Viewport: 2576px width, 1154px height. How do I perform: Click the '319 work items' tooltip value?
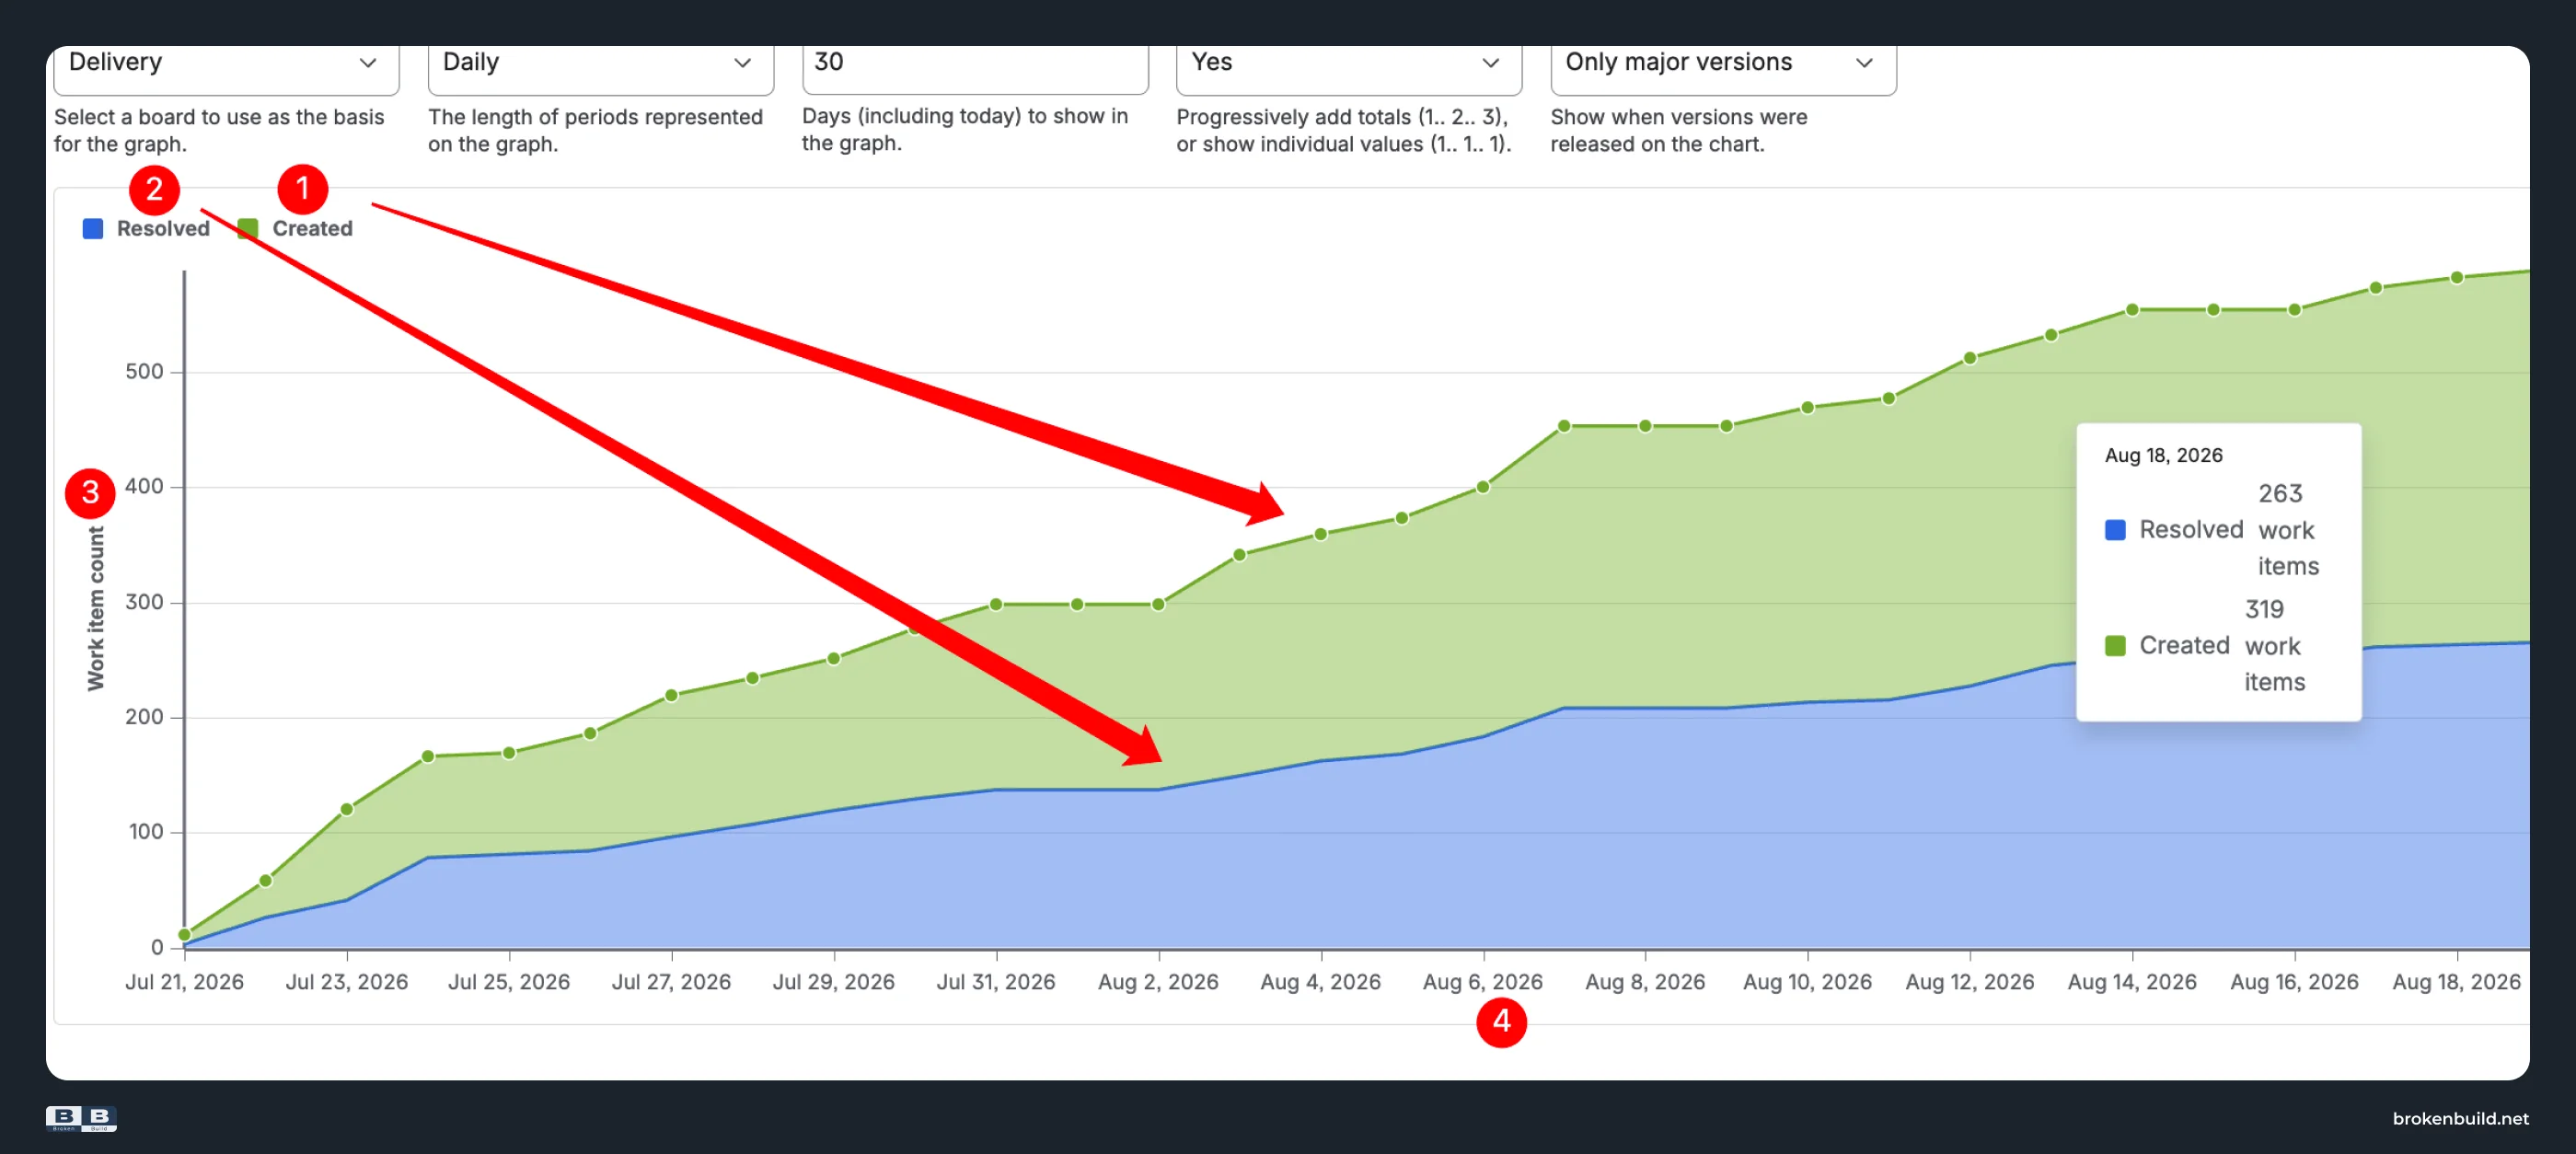[2274, 646]
